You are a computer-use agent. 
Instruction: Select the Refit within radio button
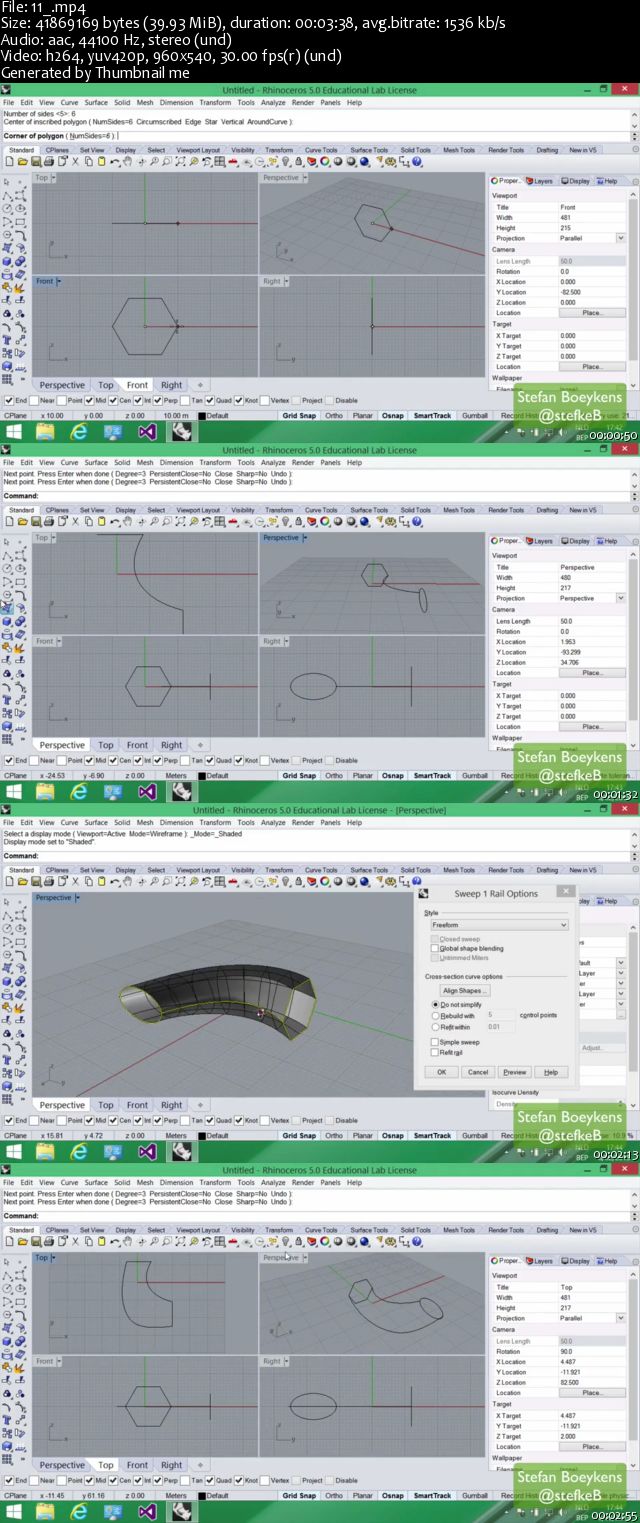[435, 1026]
